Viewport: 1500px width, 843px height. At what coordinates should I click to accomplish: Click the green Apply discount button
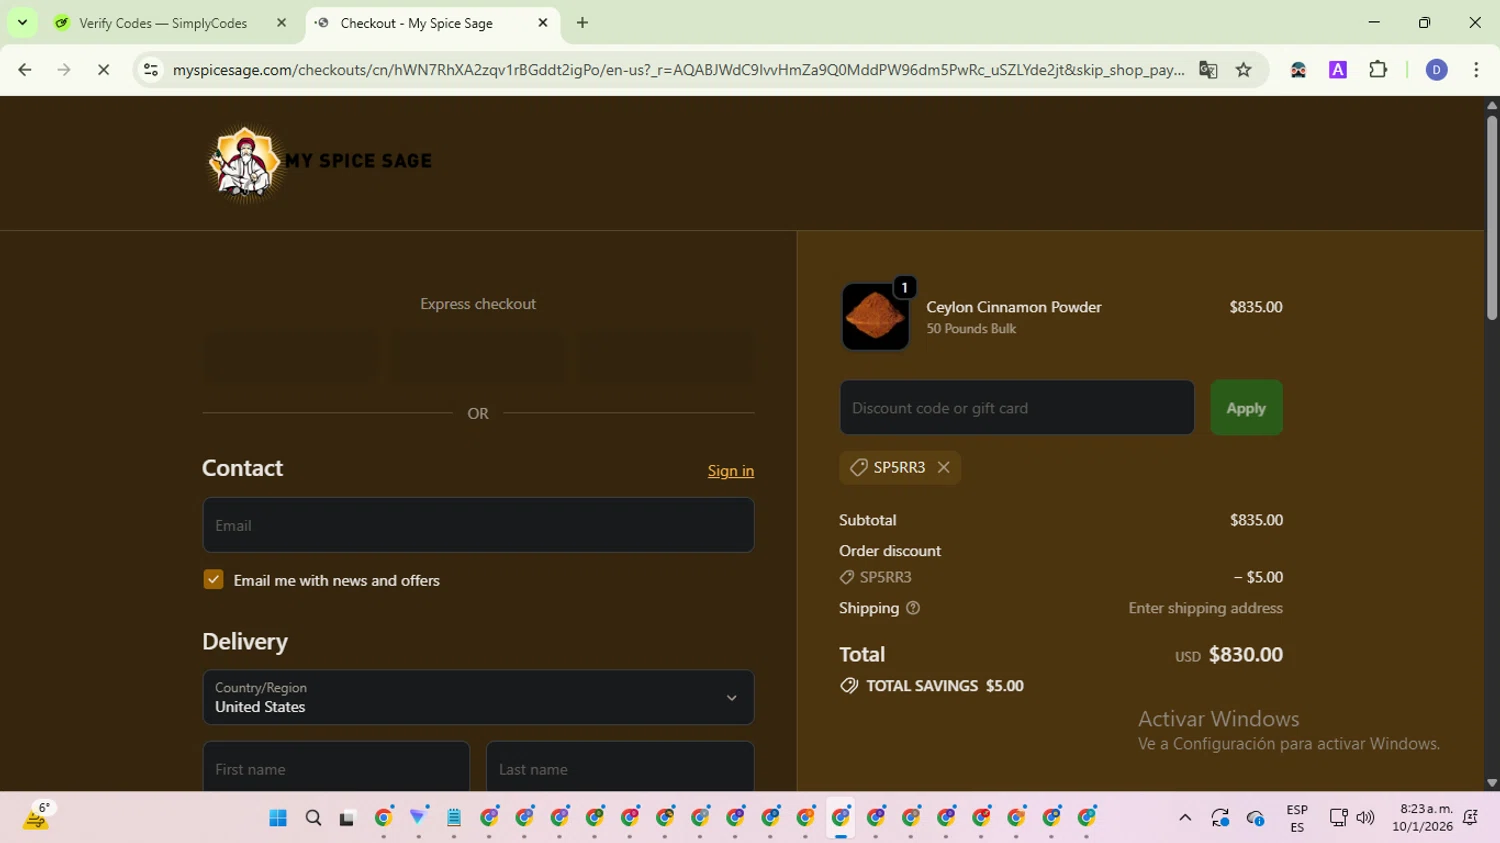point(1246,407)
